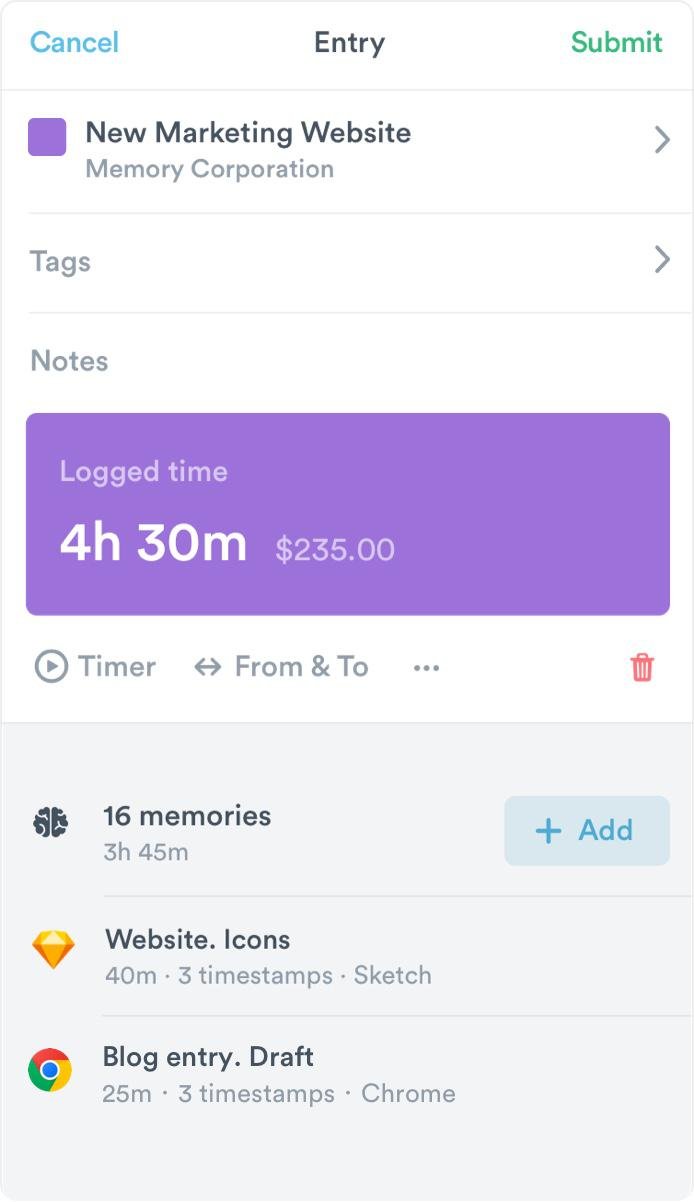Submit the time entry
The width and height of the screenshot is (694, 1202).
[x=616, y=42]
